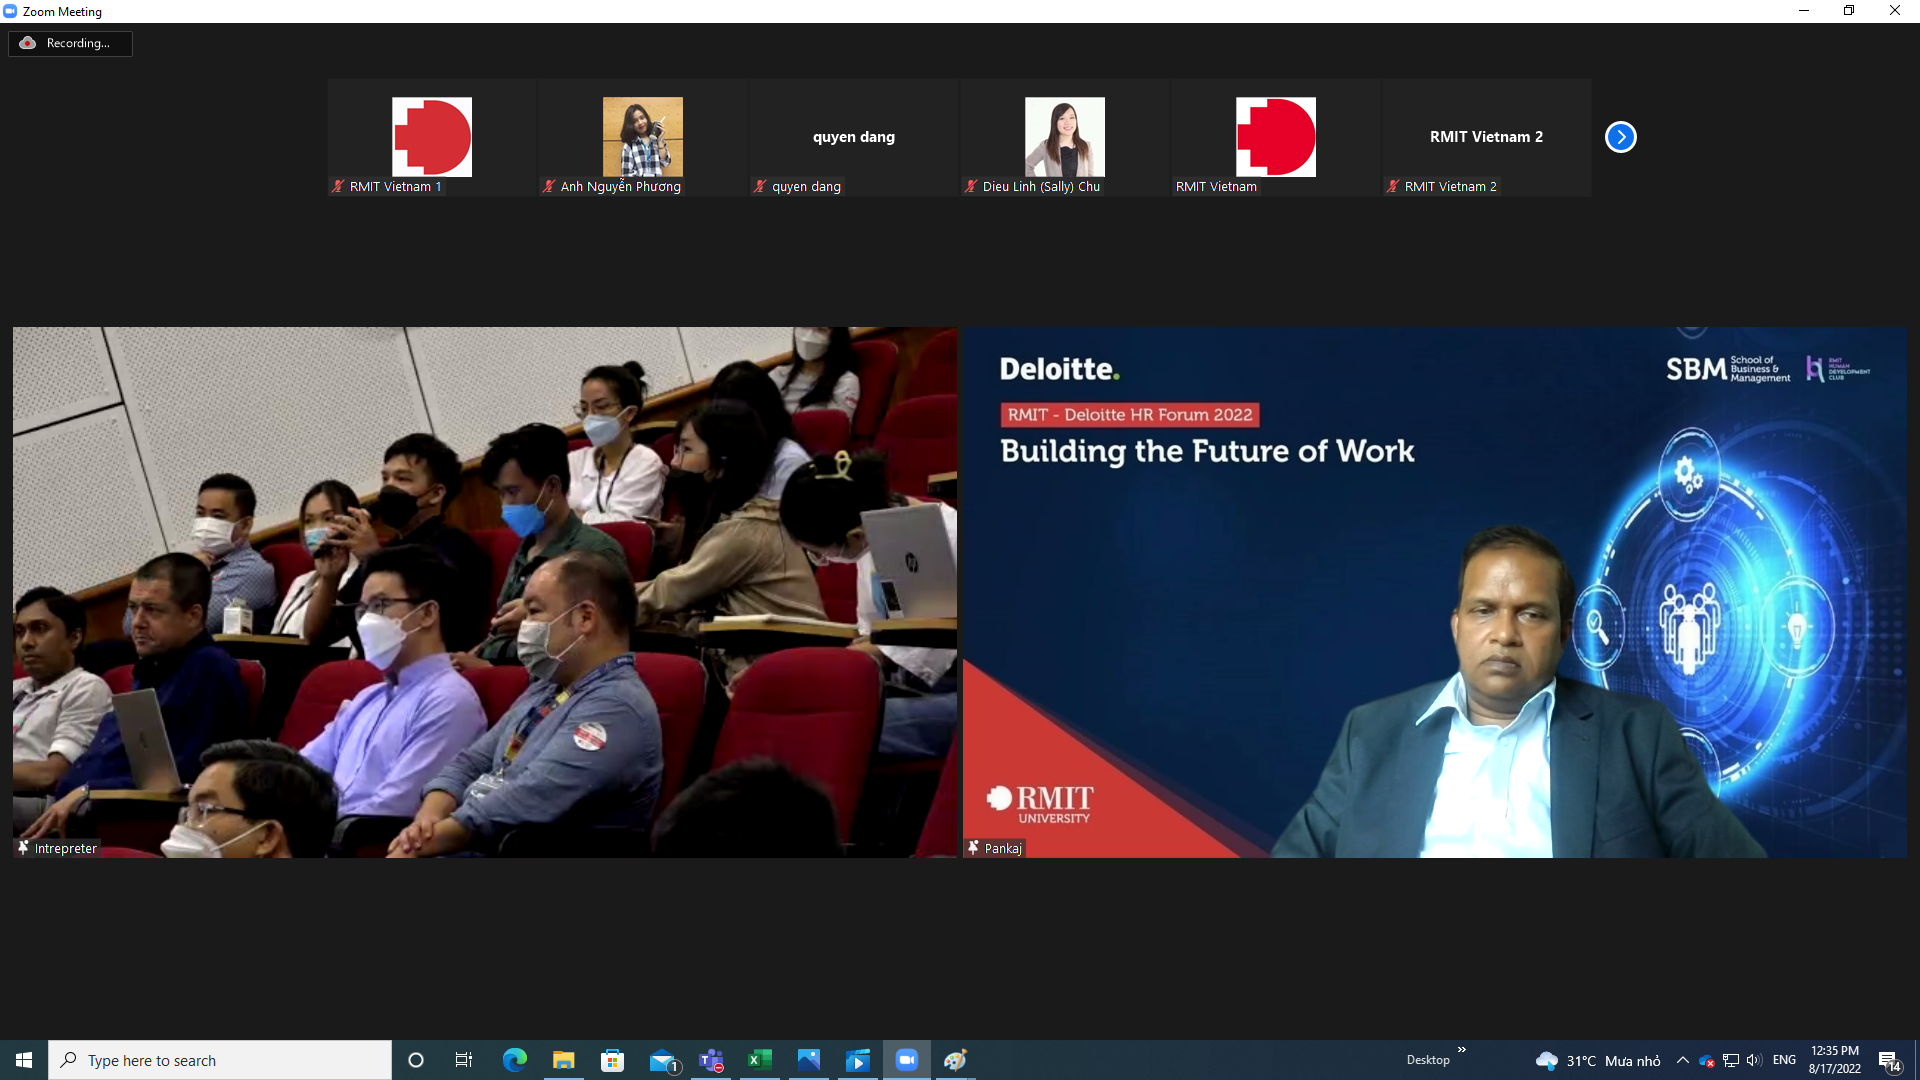Open Microsoft Store from the taskbar
The height and width of the screenshot is (1080, 1920).
613,1060
